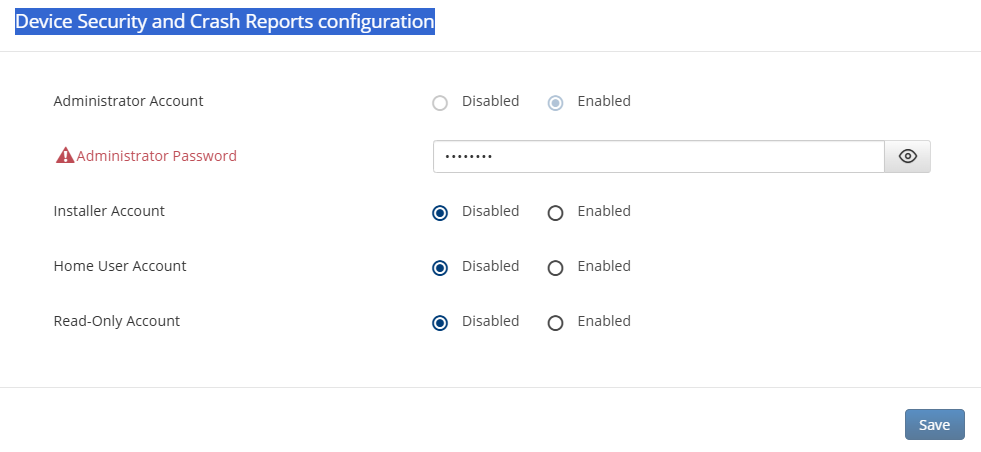
Task: Select Disabled radio for Installer Account
Action: click(440, 212)
